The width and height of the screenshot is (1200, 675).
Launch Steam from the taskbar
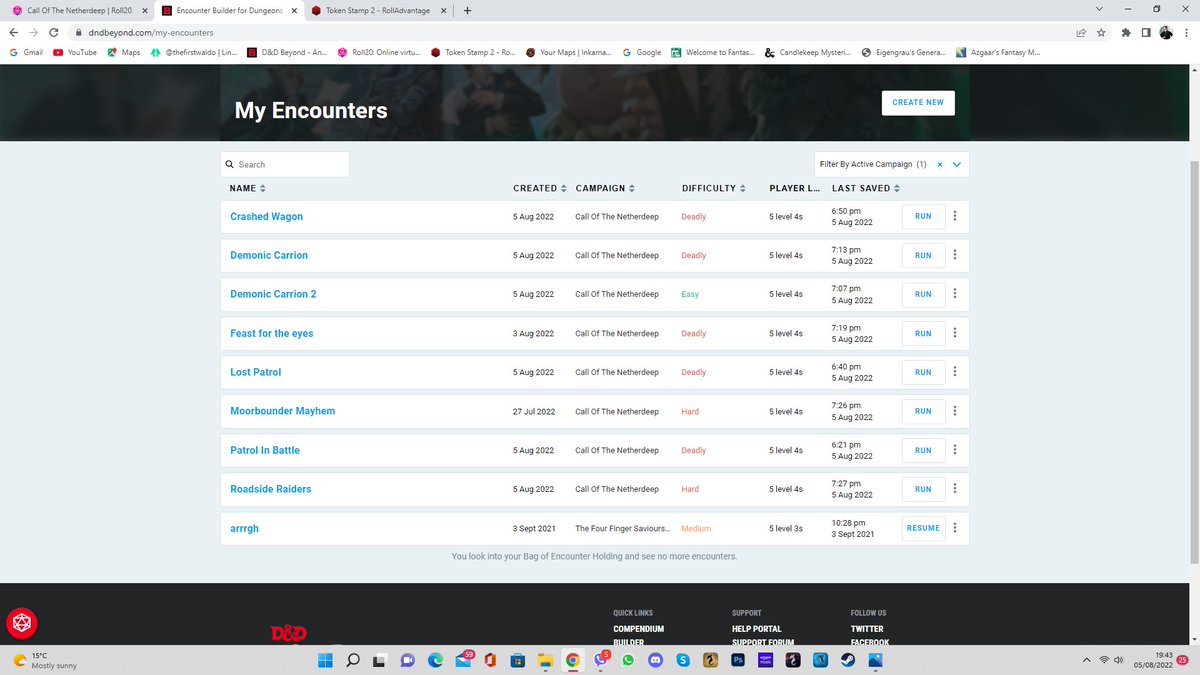coord(847,660)
